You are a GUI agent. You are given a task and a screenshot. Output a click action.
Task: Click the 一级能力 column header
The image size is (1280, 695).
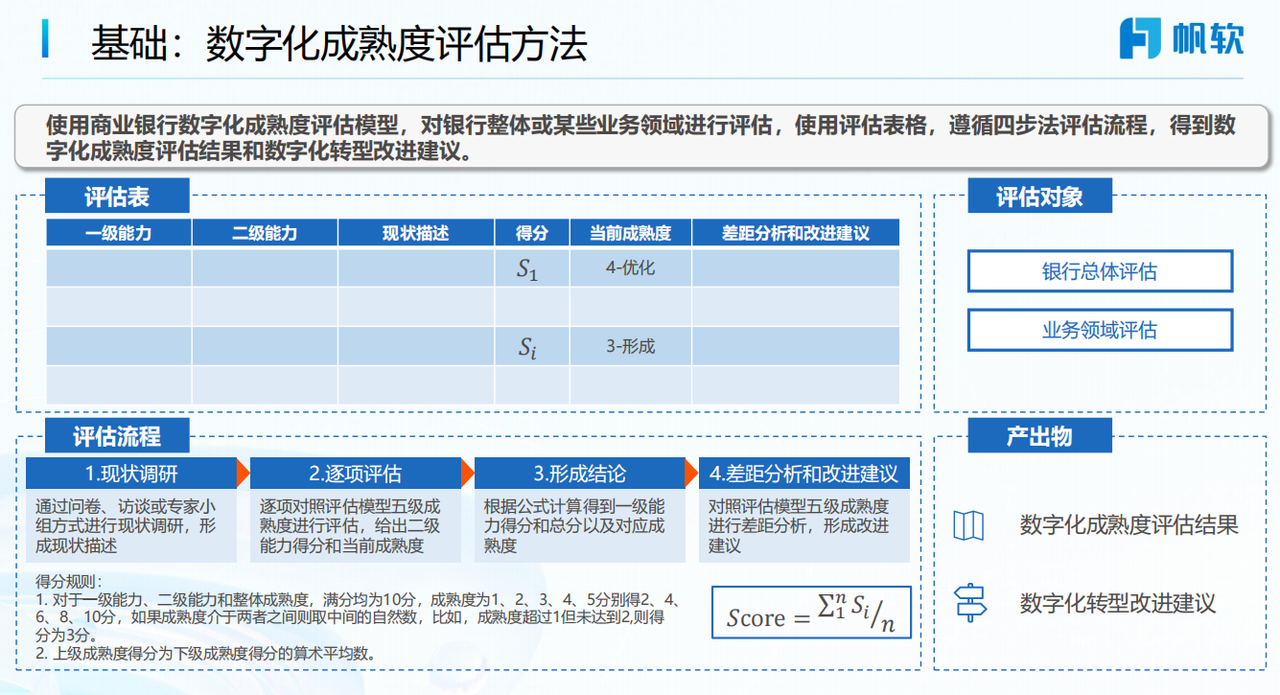(x=119, y=233)
